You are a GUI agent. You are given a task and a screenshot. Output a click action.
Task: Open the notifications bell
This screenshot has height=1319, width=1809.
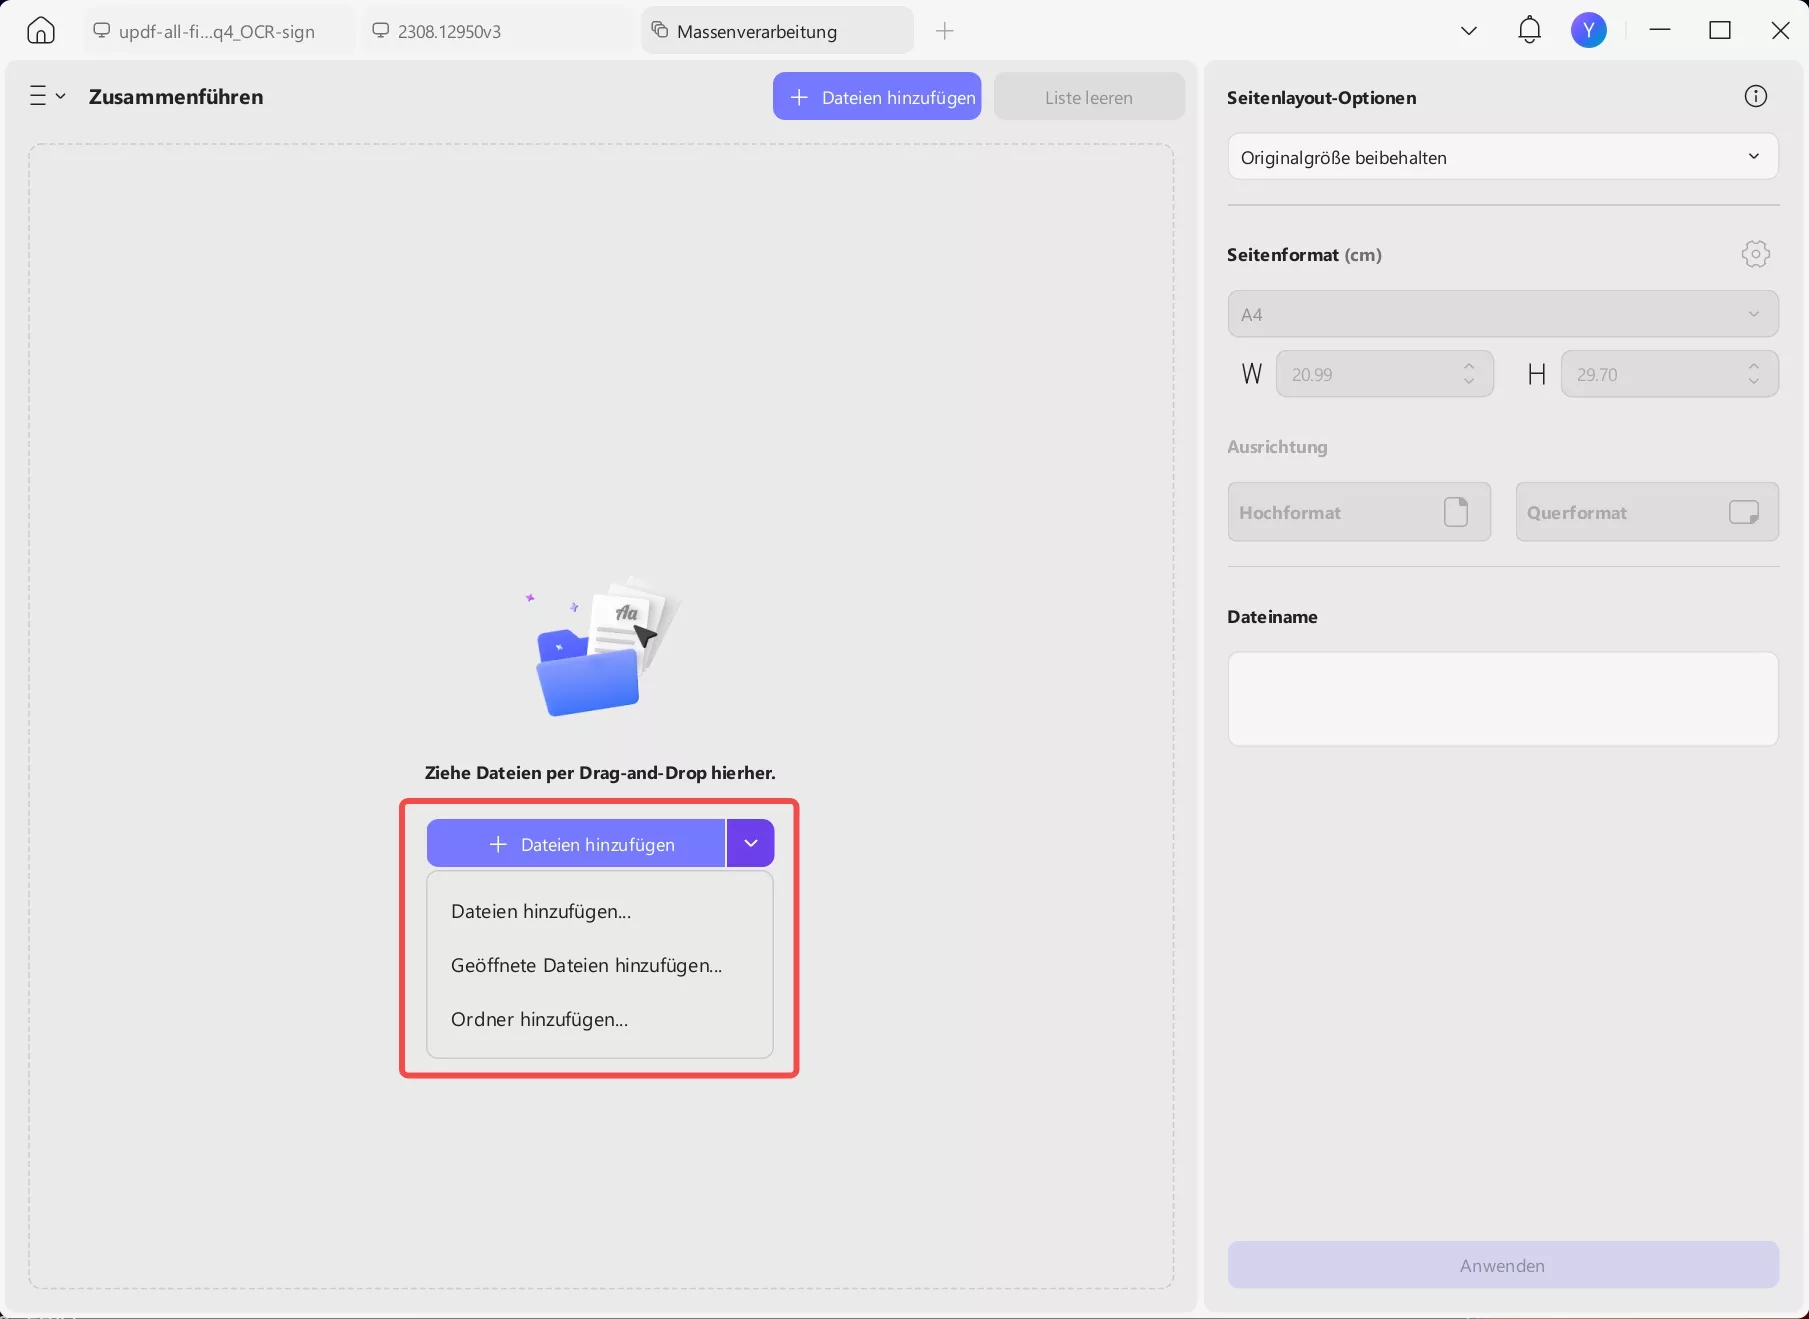click(x=1529, y=31)
